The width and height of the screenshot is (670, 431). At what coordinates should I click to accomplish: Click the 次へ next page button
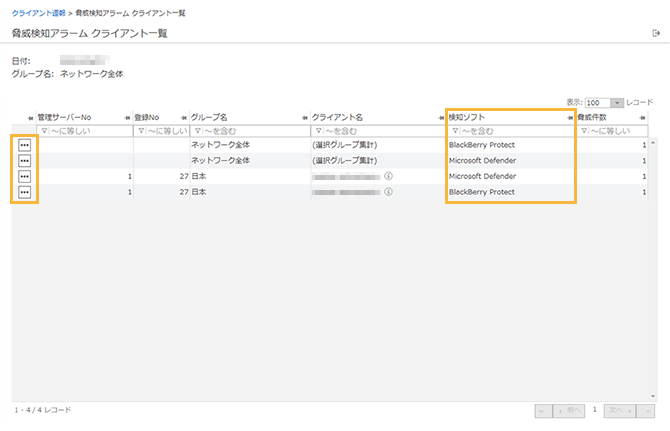point(617,410)
